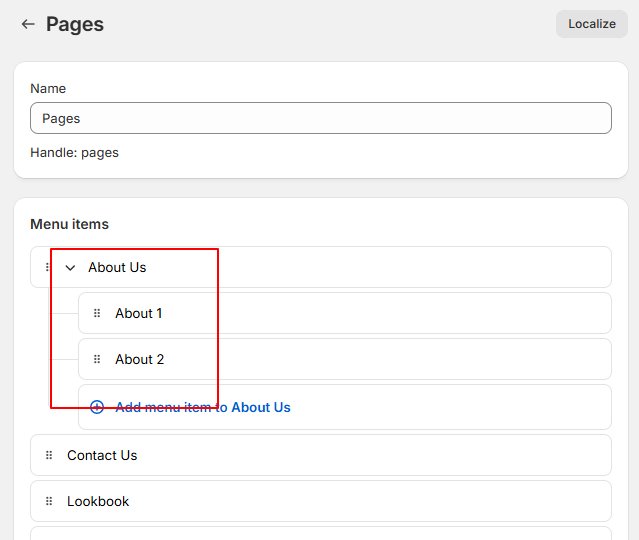Select the Lookbook menu item

tap(98, 501)
